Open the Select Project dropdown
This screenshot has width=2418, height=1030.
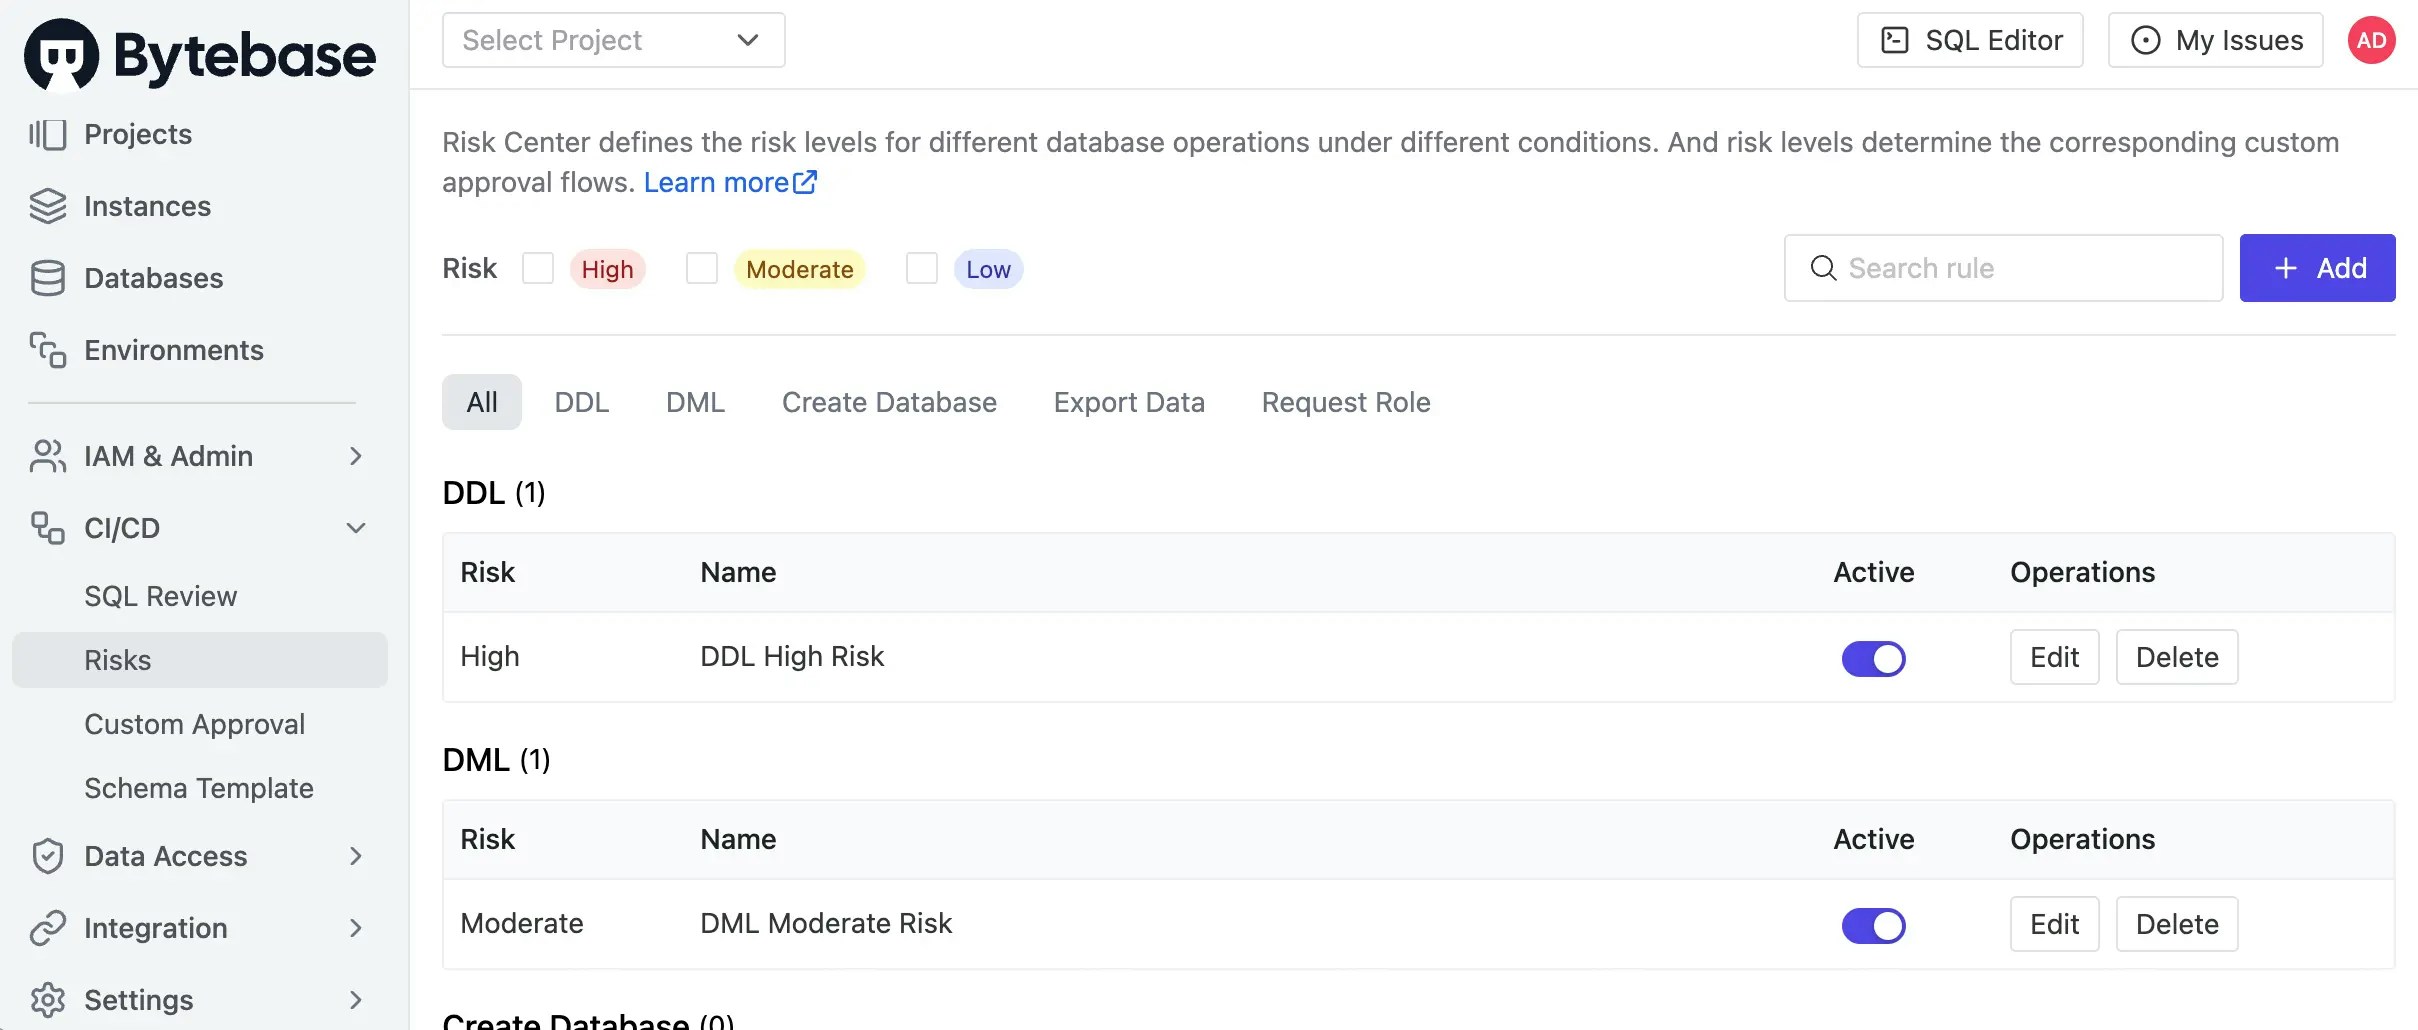(x=613, y=40)
